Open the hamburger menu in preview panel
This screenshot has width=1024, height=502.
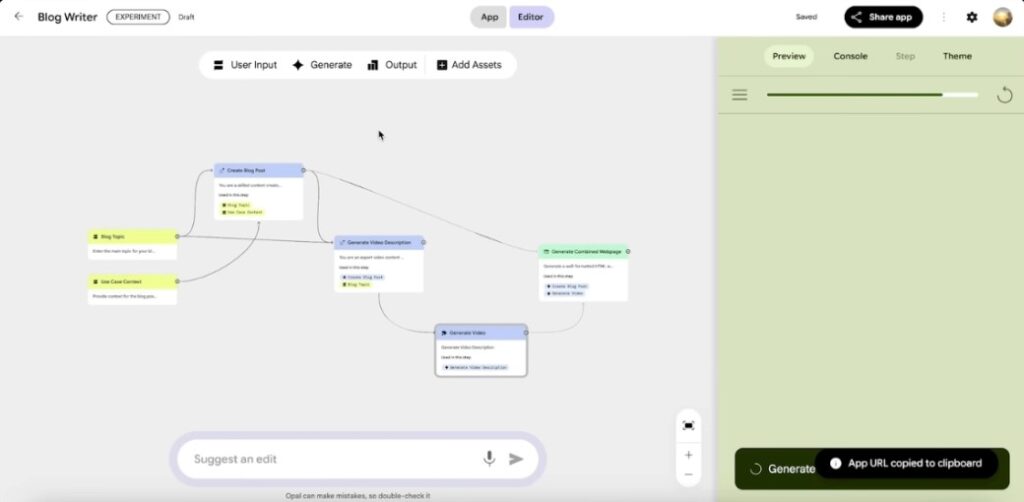click(x=739, y=95)
